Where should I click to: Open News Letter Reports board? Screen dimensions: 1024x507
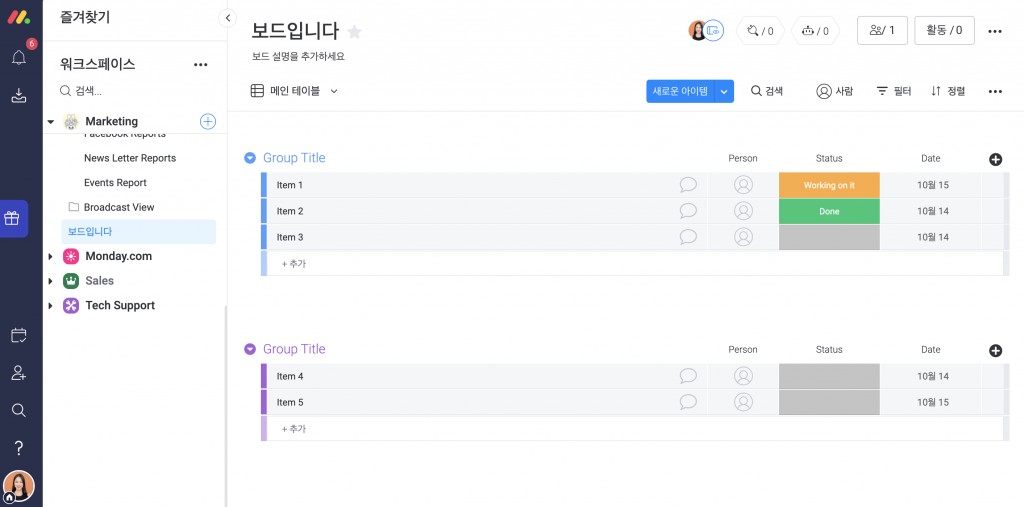pos(130,158)
